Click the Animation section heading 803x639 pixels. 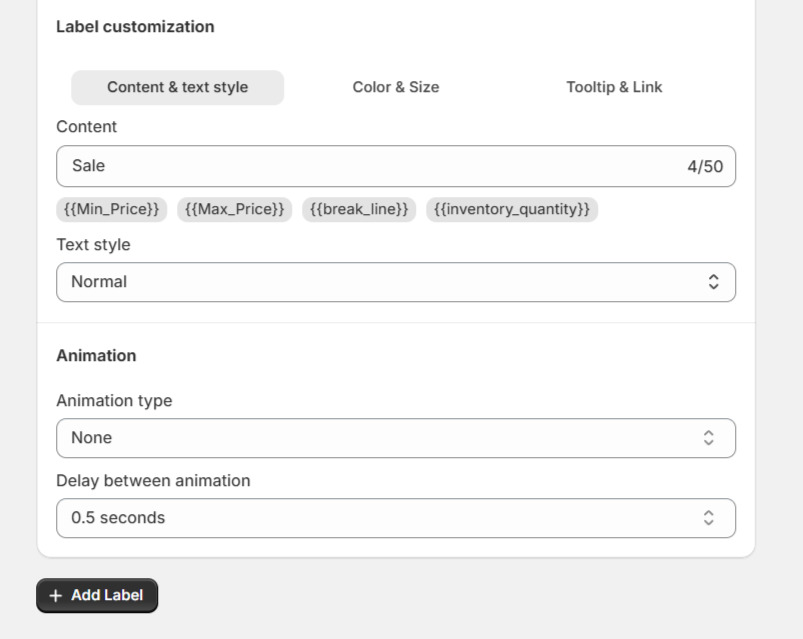pos(96,355)
